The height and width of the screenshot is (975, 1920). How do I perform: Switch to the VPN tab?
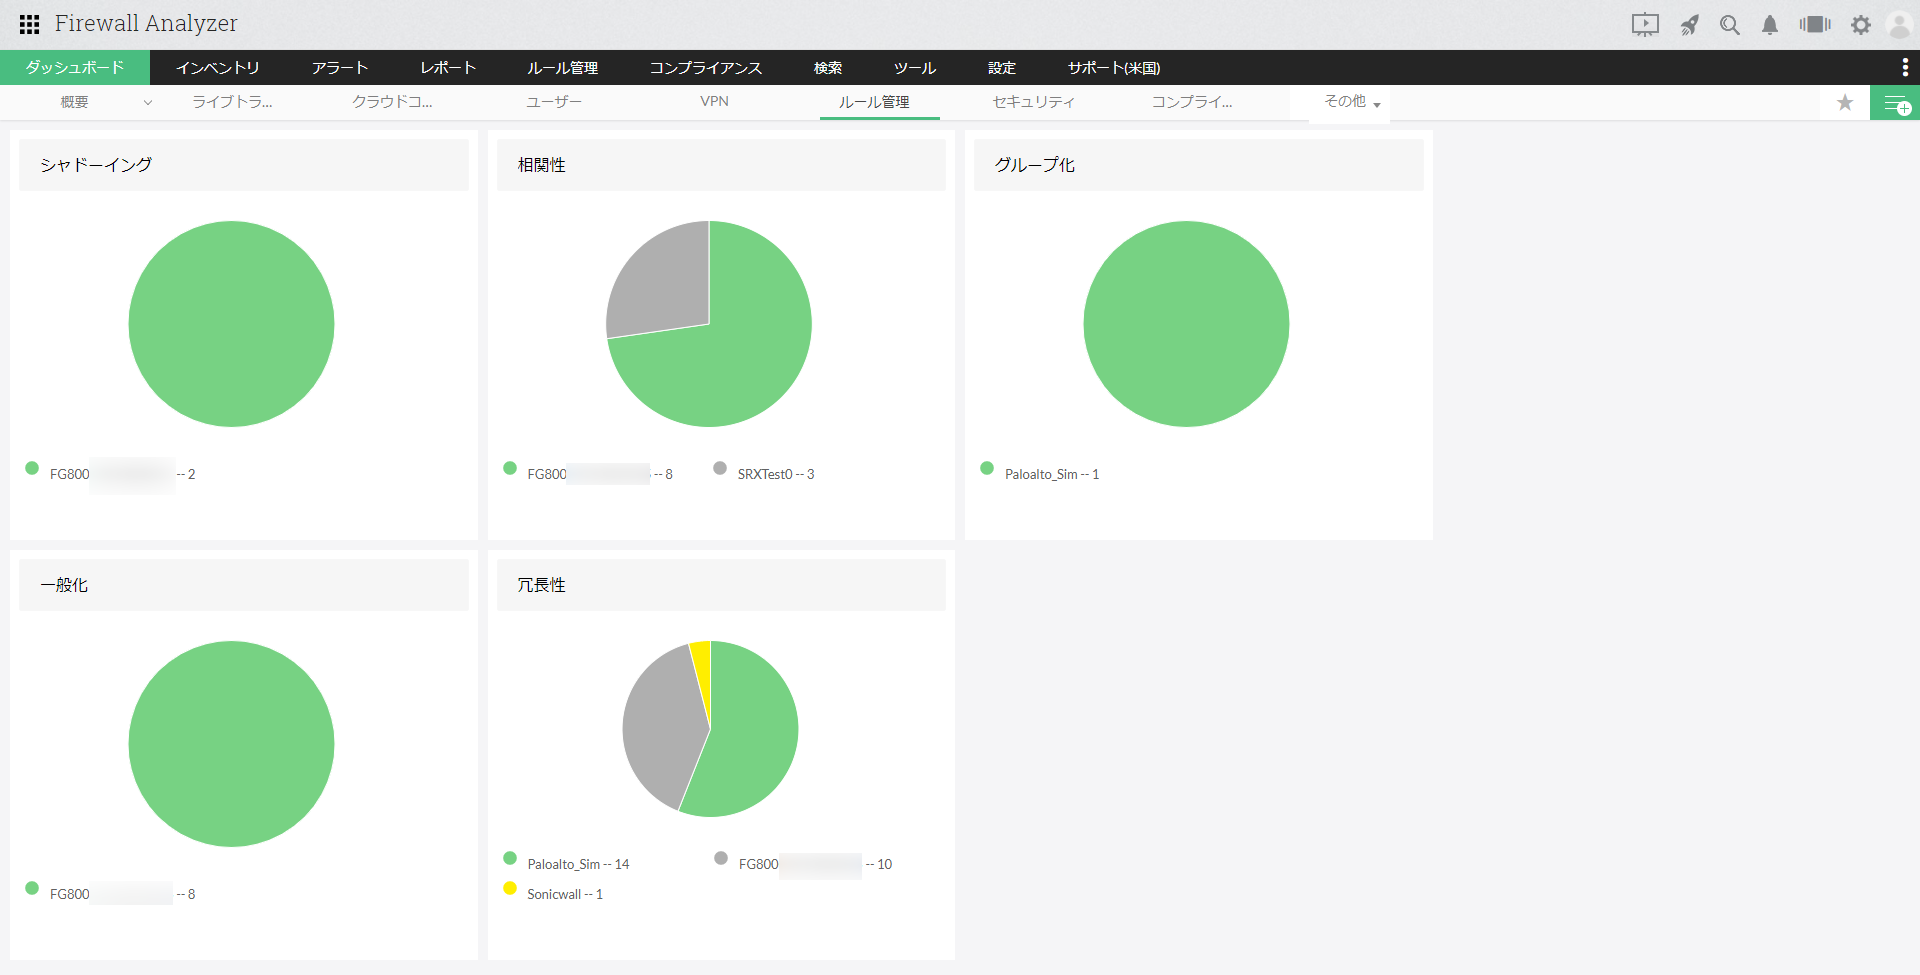click(714, 101)
